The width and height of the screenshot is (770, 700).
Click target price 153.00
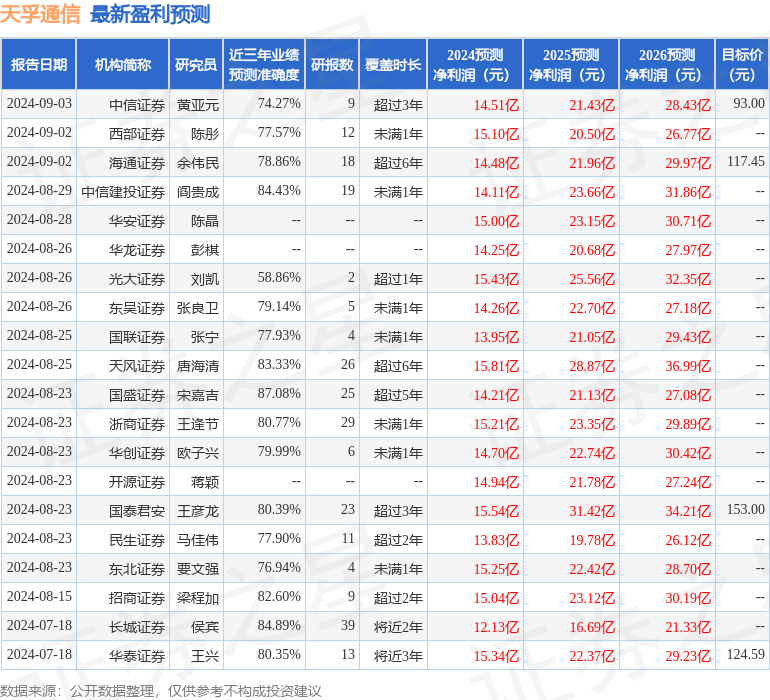pos(746,509)
